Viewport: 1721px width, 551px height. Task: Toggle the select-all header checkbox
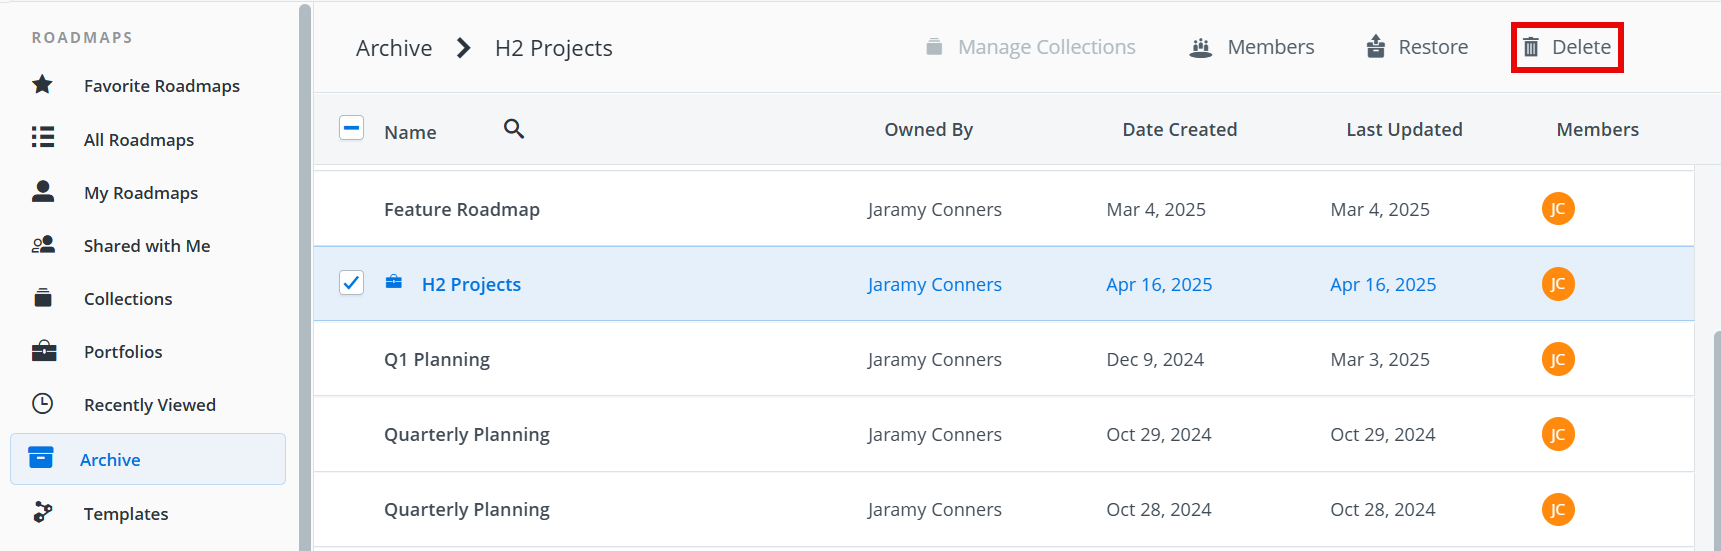pos(351,128)
